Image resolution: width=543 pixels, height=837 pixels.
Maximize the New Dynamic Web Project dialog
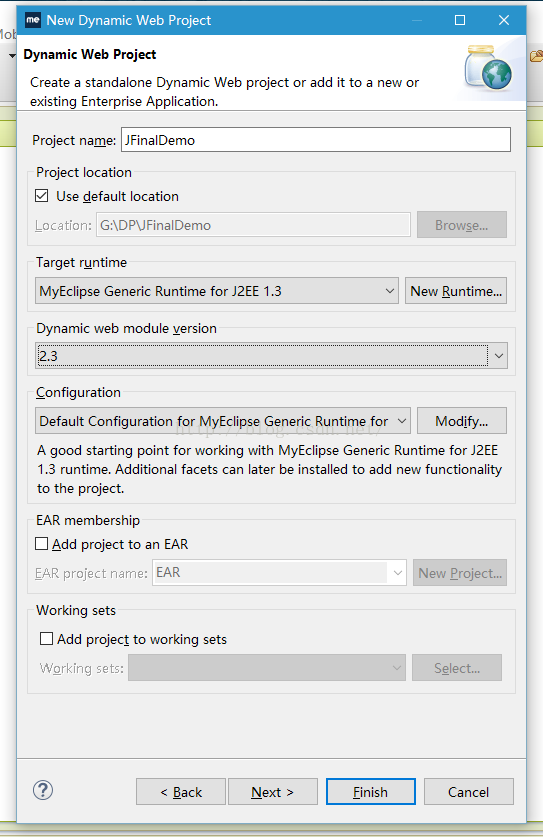pyautogui.click(x=460, y=20)
